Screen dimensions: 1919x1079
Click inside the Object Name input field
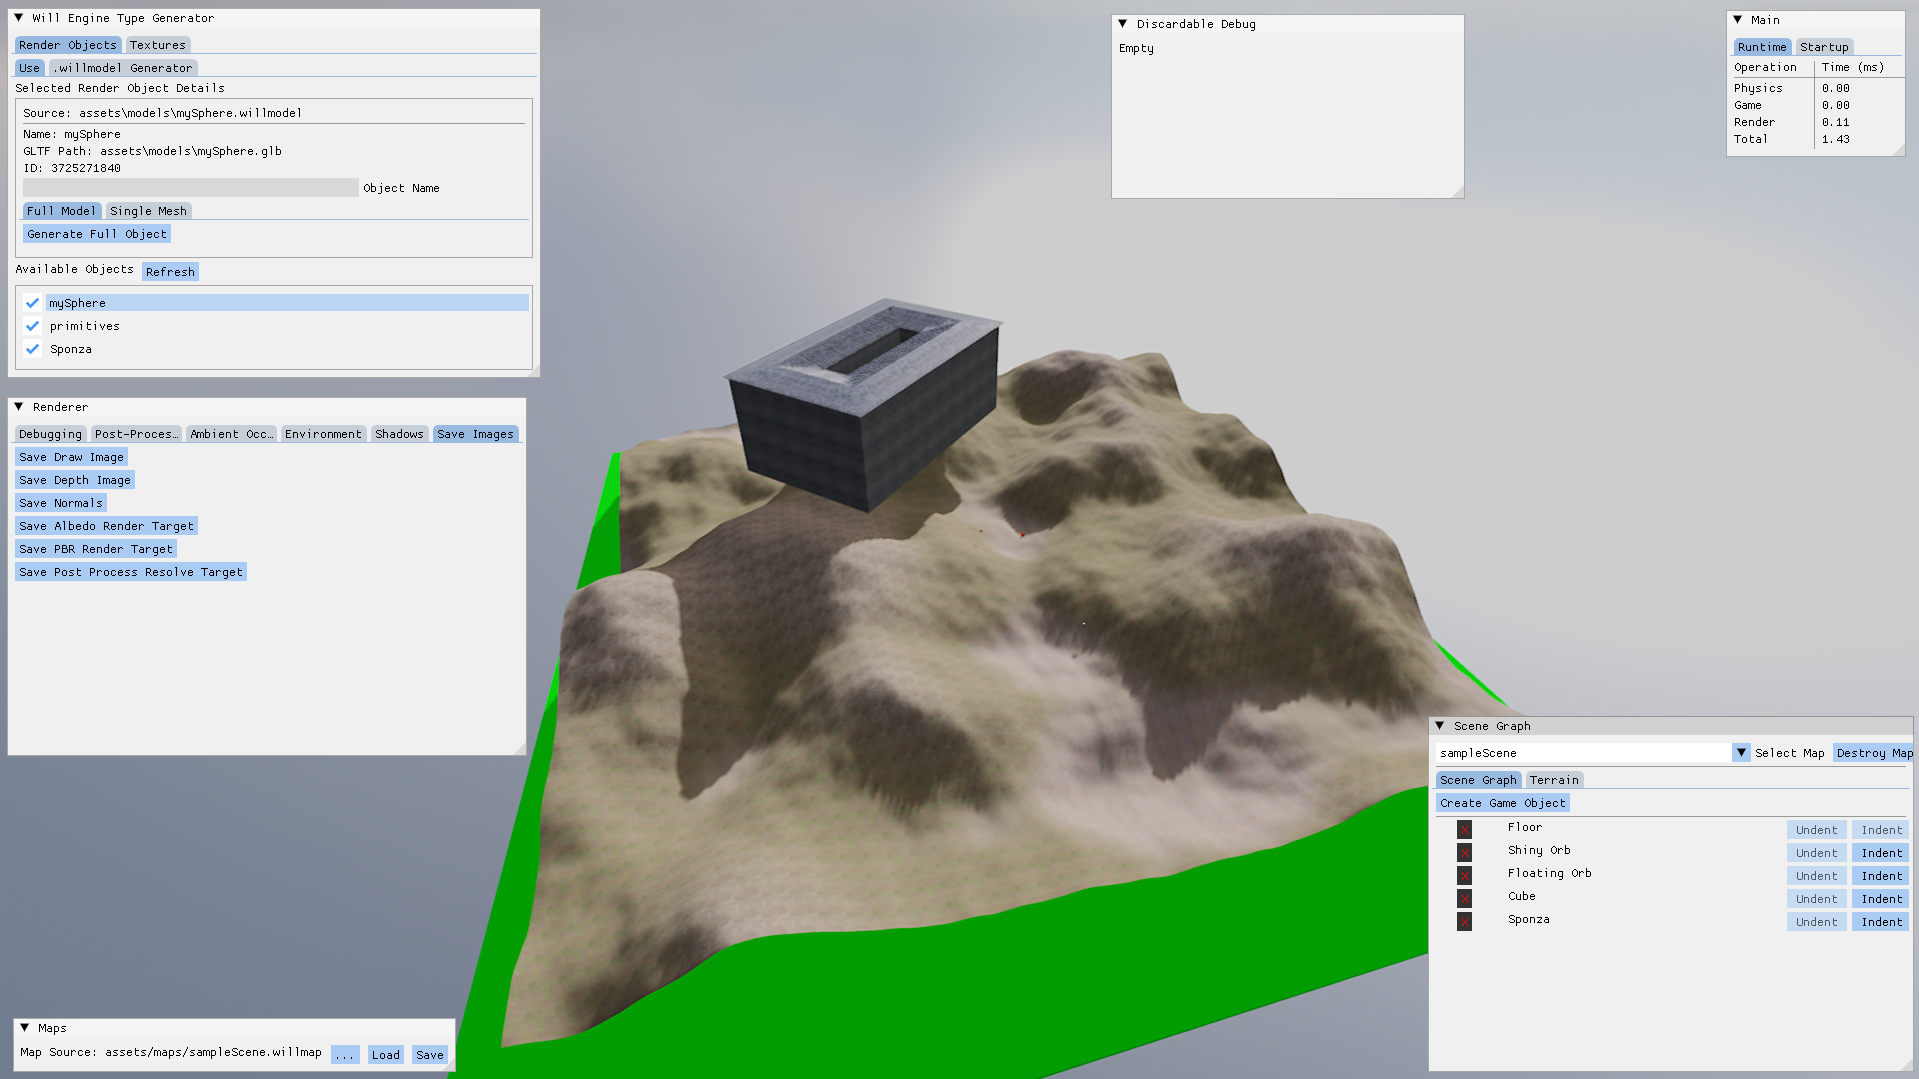coord(190,187)
